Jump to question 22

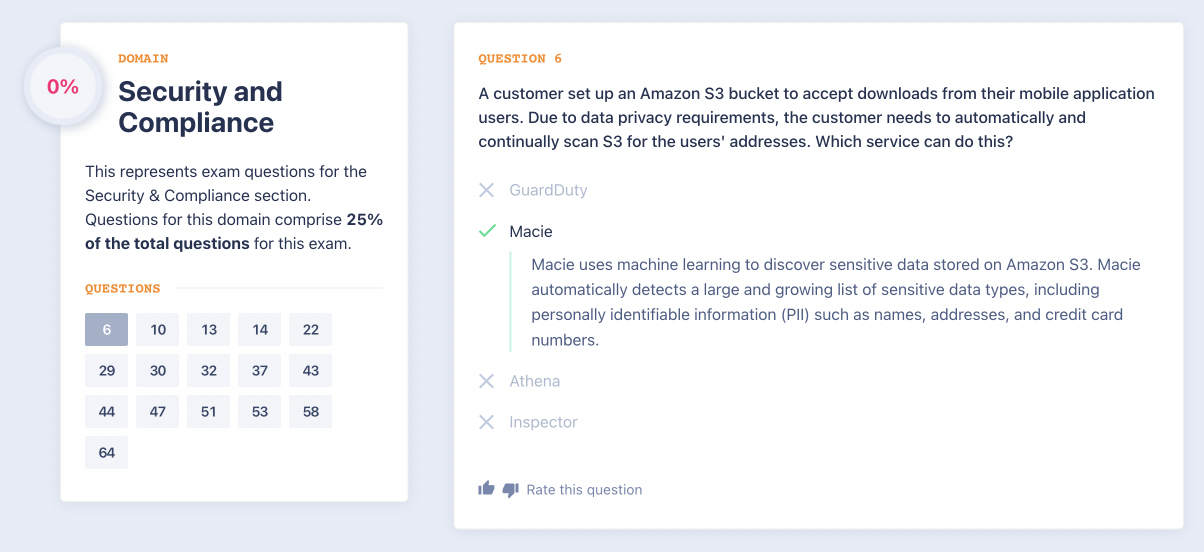click(311, 330)
